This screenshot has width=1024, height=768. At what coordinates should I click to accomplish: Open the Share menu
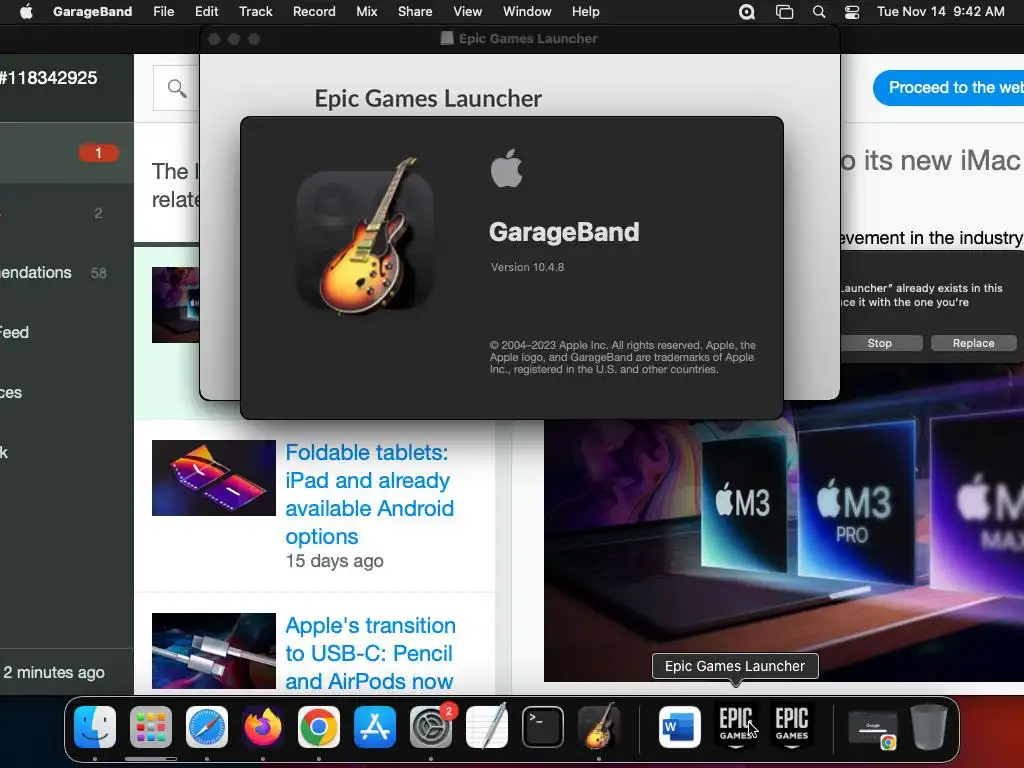(x=415, y=12)
